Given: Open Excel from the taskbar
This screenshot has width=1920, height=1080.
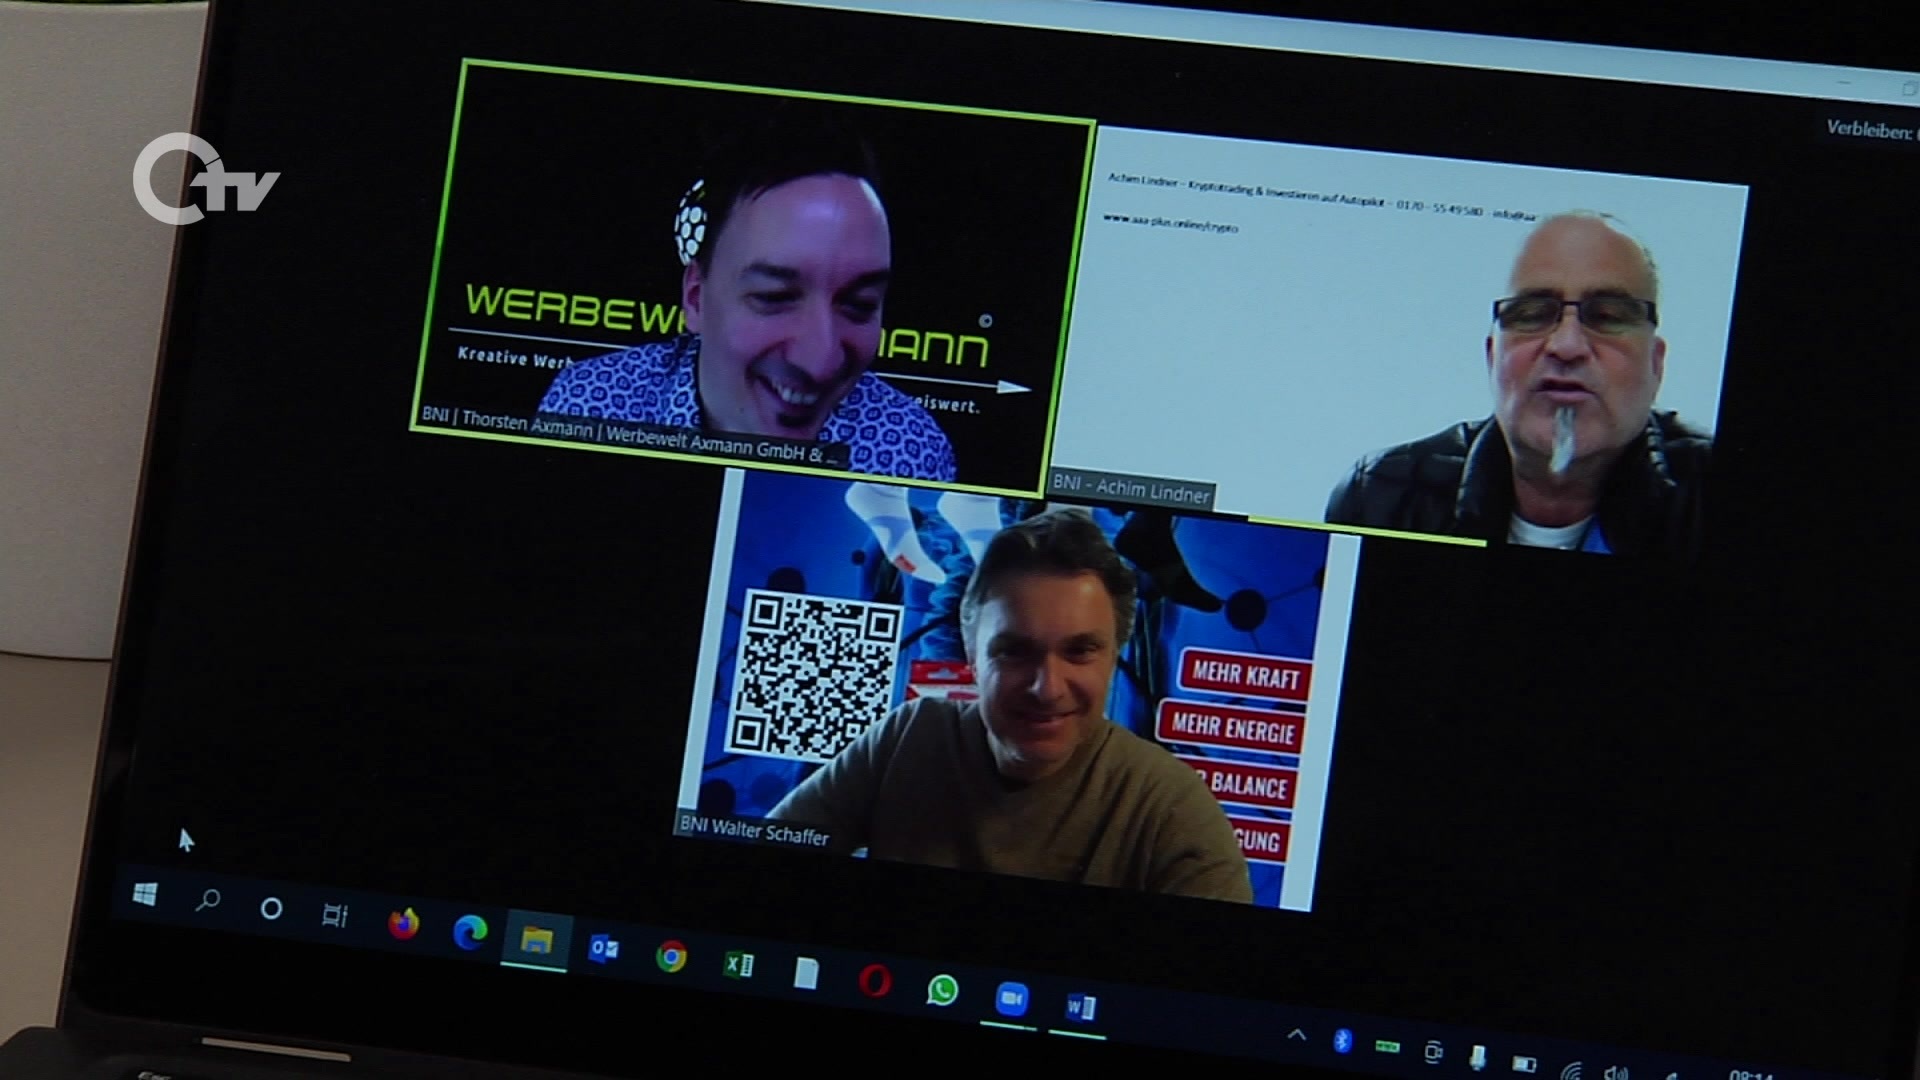Looking at the screenshot, I should coord(739,964).
